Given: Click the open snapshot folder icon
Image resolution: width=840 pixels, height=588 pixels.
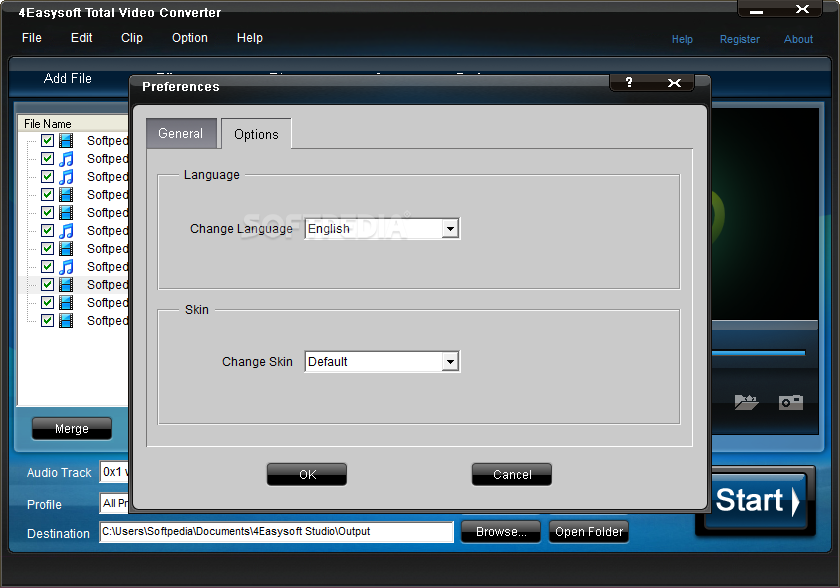Looking at the screenshot, I should pos(746,402).
